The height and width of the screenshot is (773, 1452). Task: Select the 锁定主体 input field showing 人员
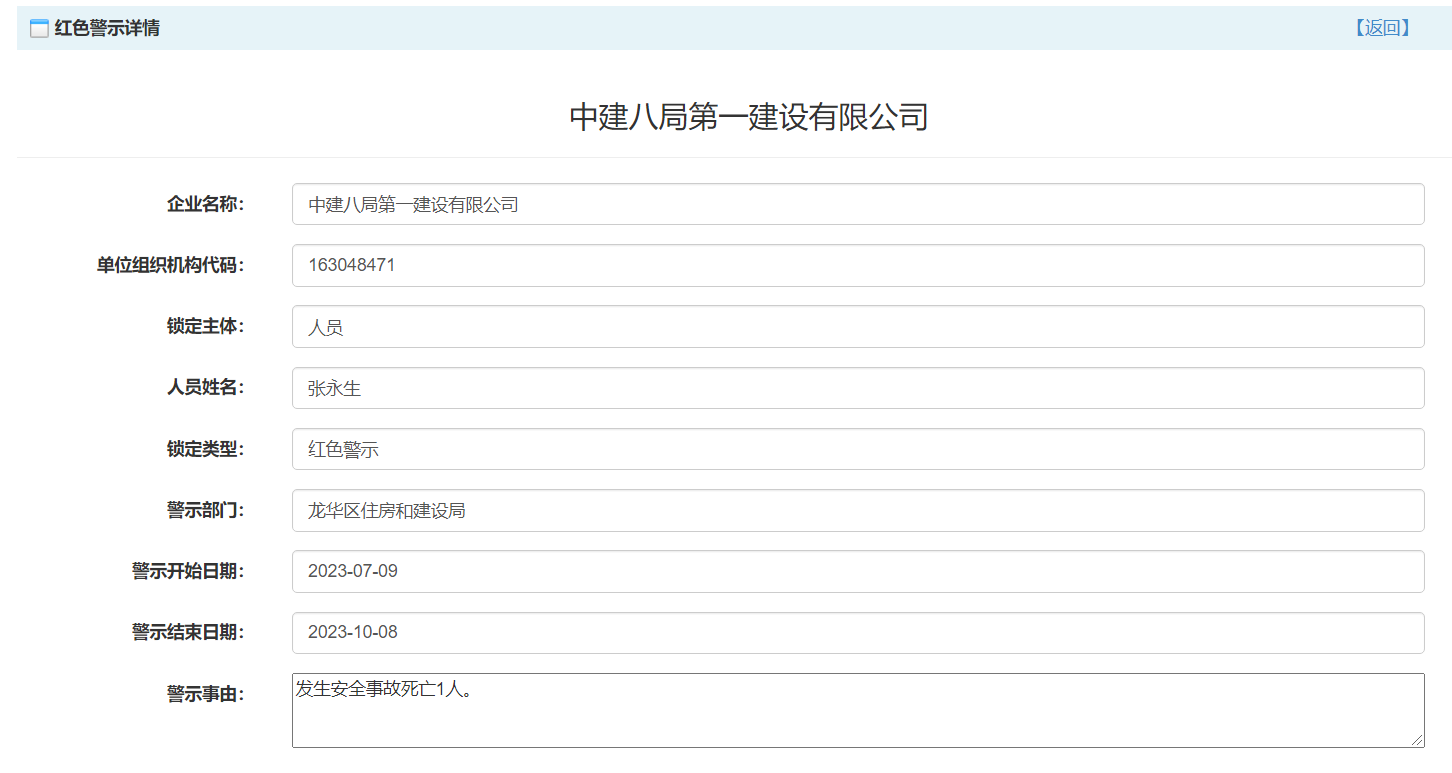pos(857,327)
